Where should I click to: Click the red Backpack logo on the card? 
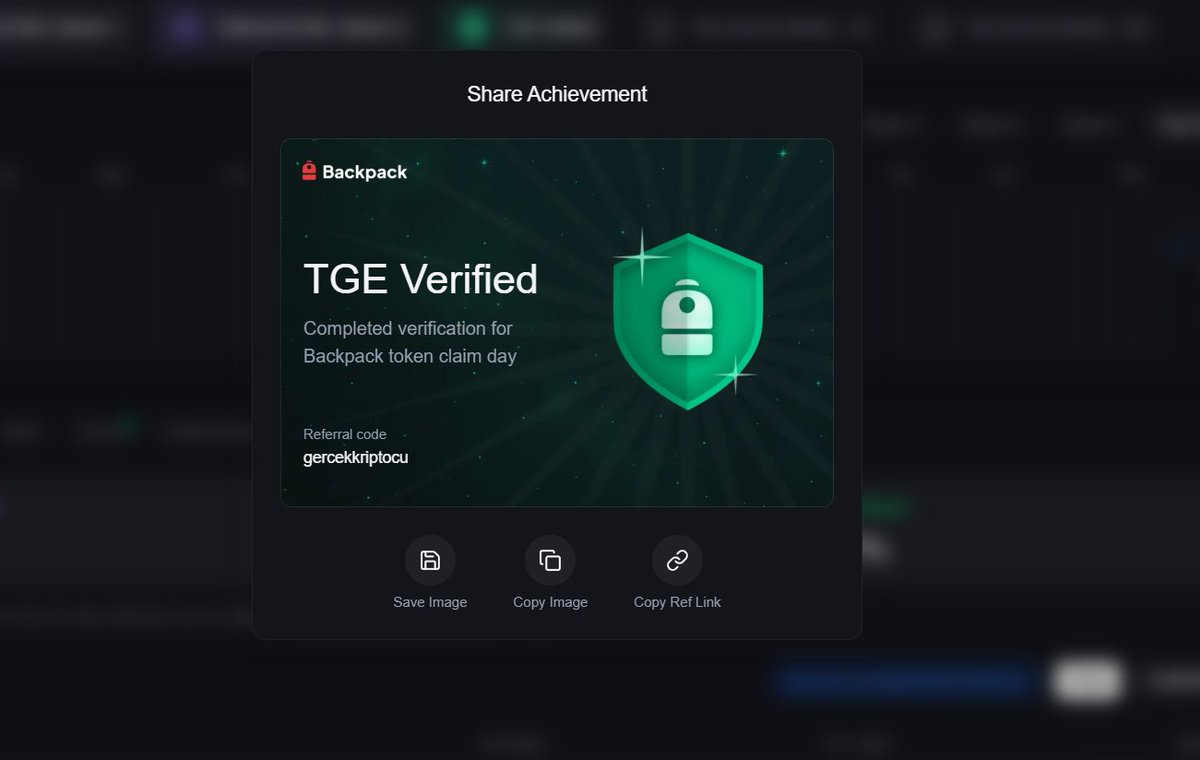click(309, 171)
